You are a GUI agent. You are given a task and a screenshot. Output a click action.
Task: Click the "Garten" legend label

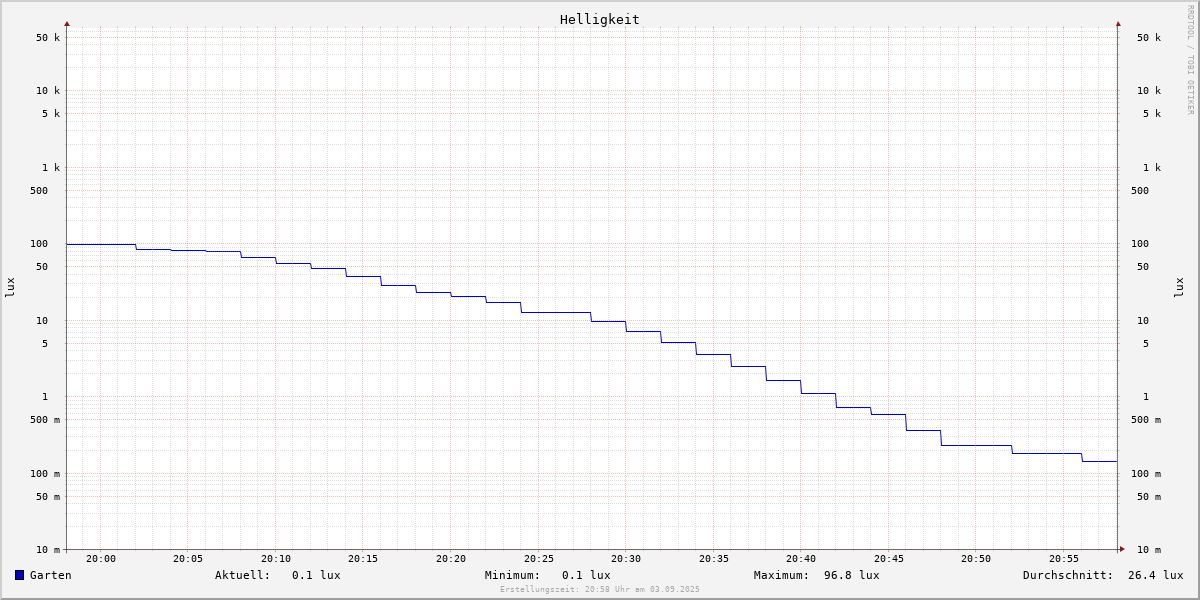51,575
